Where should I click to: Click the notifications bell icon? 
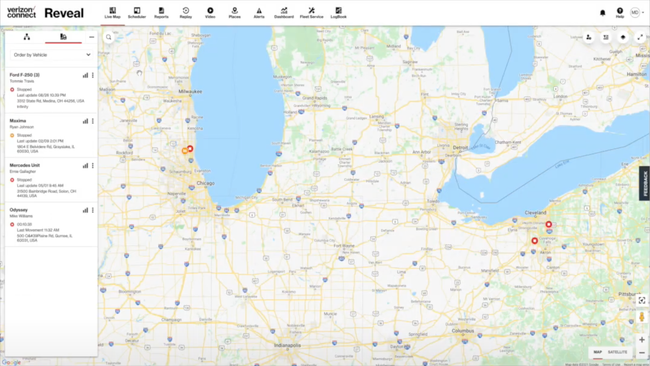(x=602, y=13)
